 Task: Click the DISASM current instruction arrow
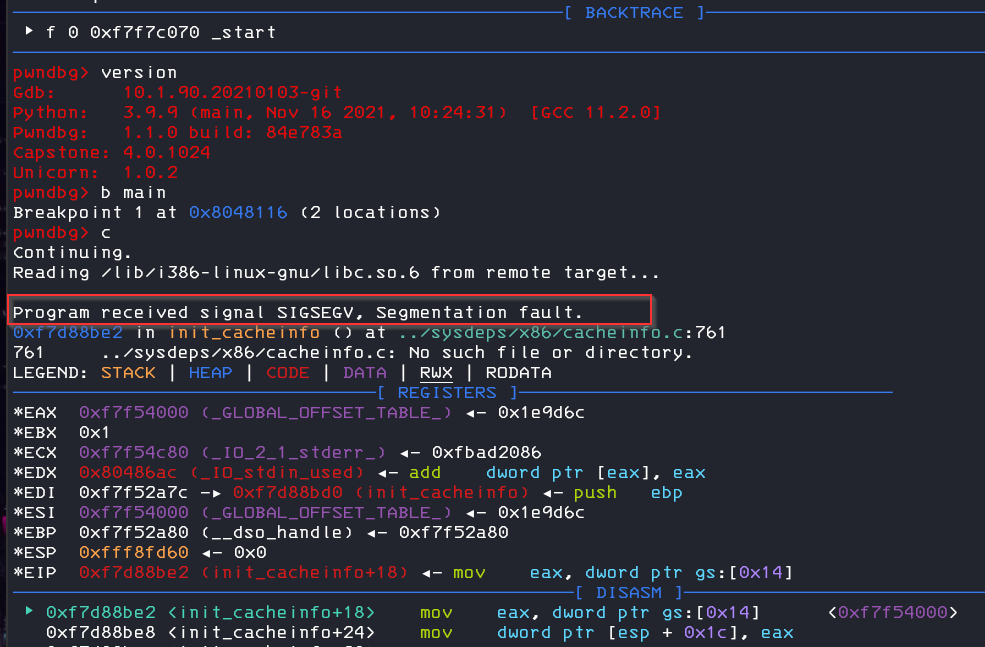point(29,611)
